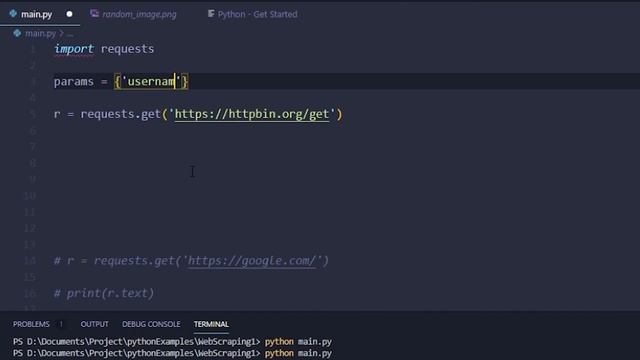Image resolution: width=640 pixels, height=360 pixels.
Task: Click the commented google.com URL
Action: coord(252,260)
